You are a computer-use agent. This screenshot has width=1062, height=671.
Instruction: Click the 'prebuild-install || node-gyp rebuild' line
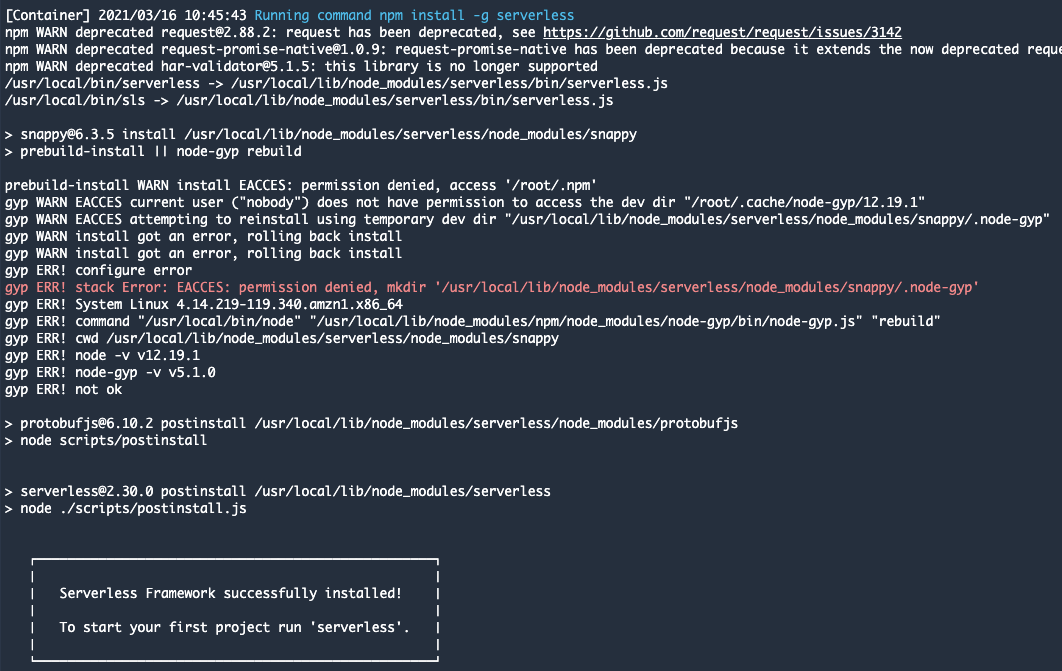click(153, 151)
